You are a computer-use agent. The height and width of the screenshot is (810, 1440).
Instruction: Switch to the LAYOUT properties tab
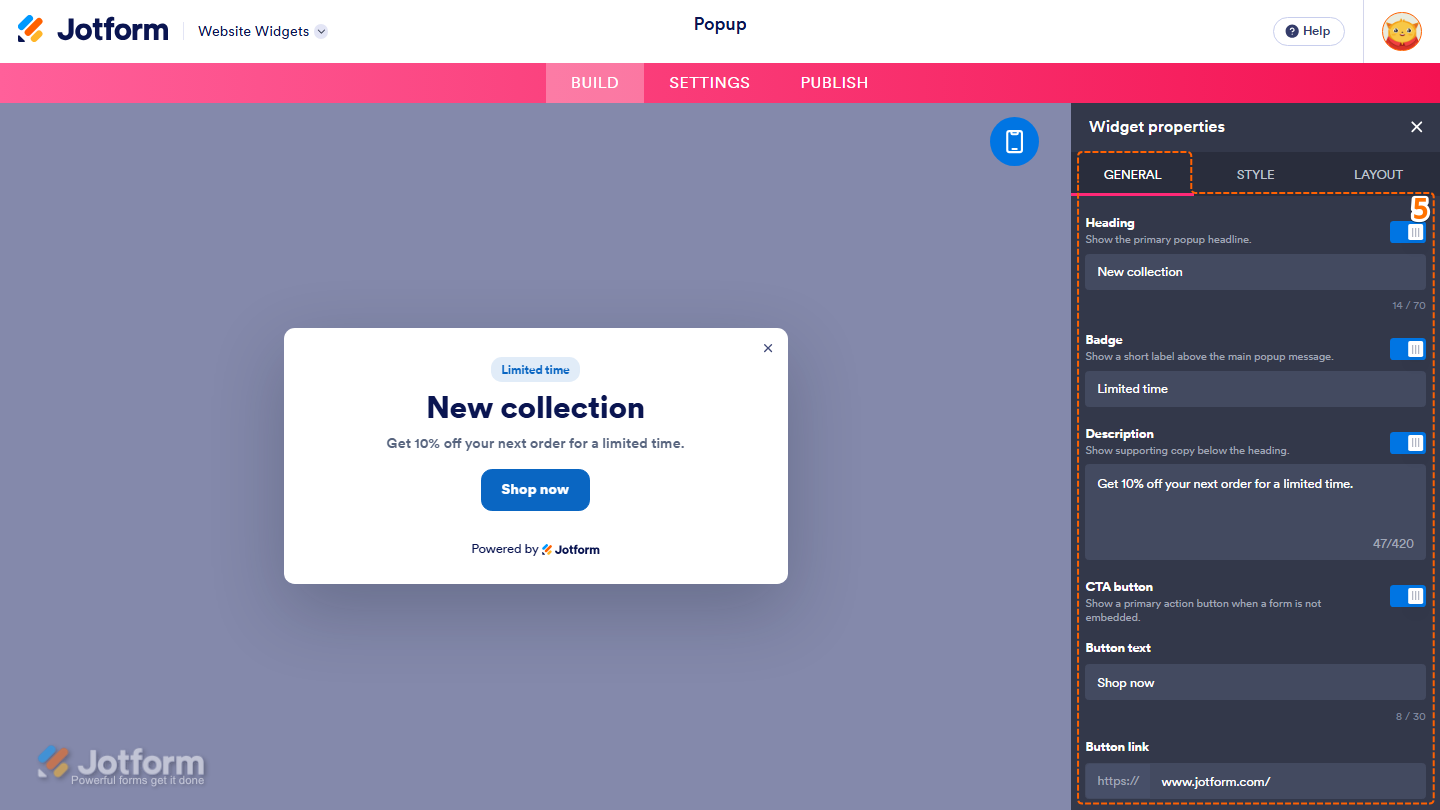pyautogui.click(x=1378, y=174)
